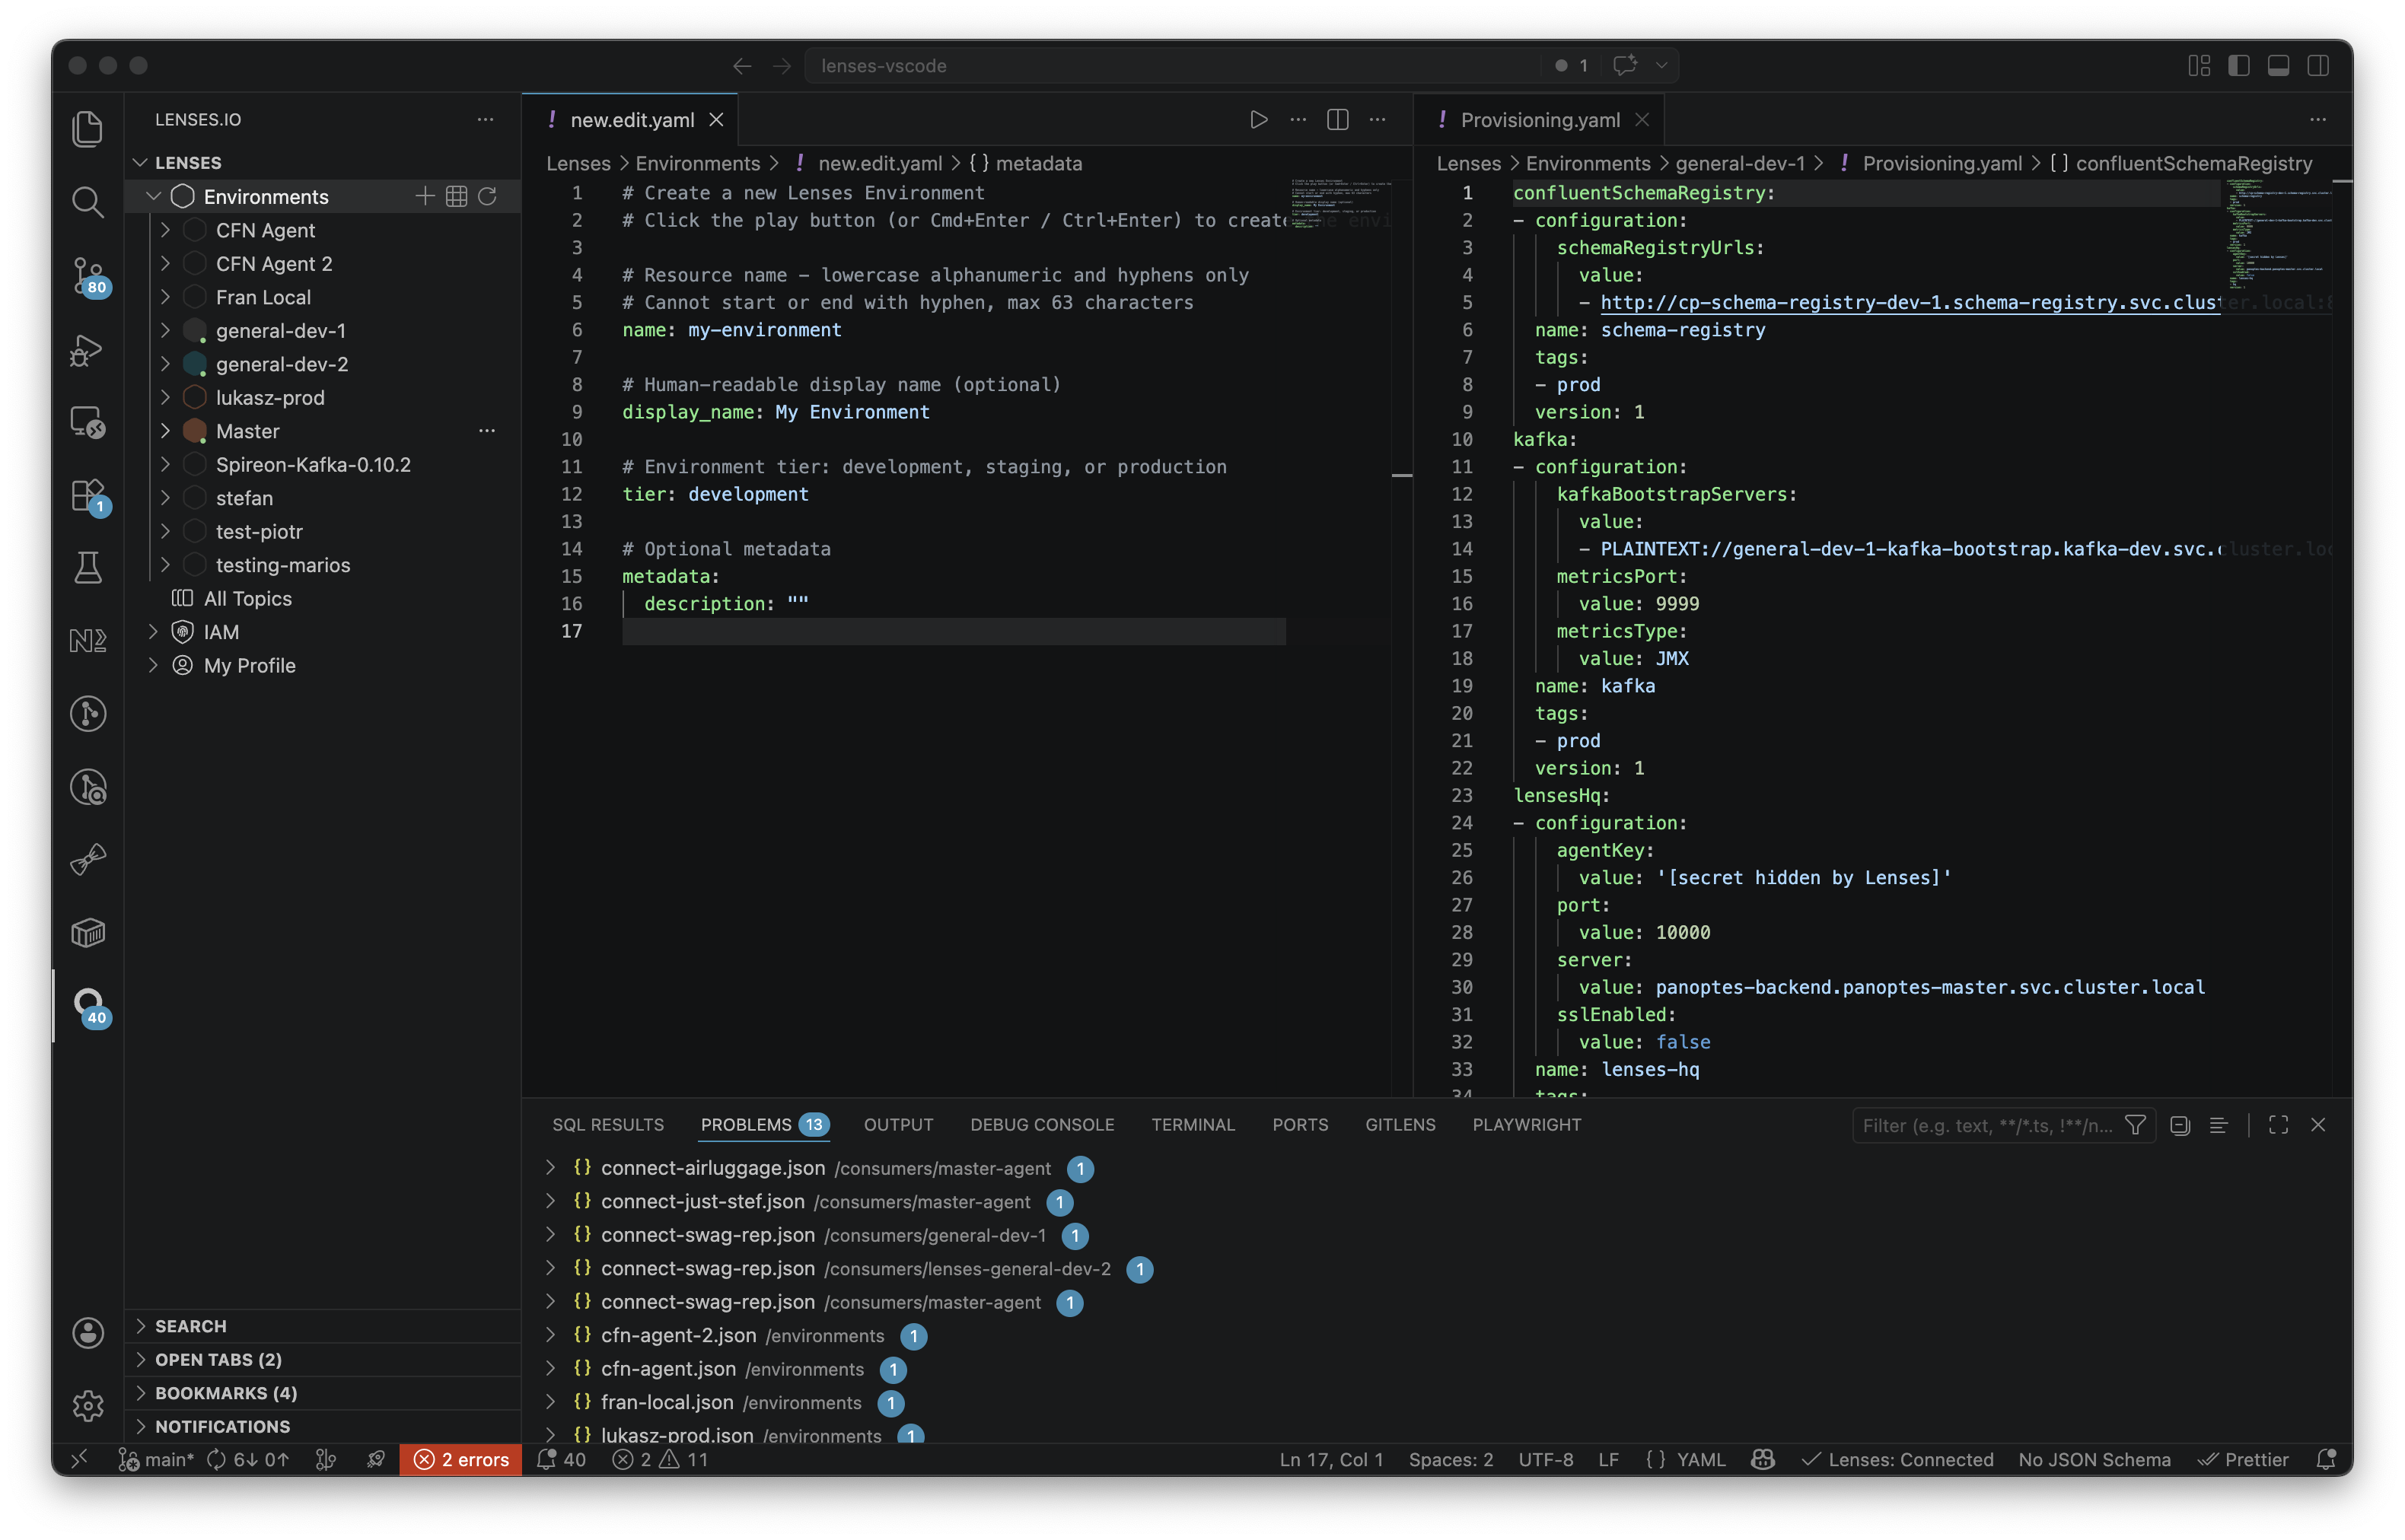Open the Run and Debug view
This screenshot has height=1540, width=2405.
pyautogui.click(x=88, y=349)
